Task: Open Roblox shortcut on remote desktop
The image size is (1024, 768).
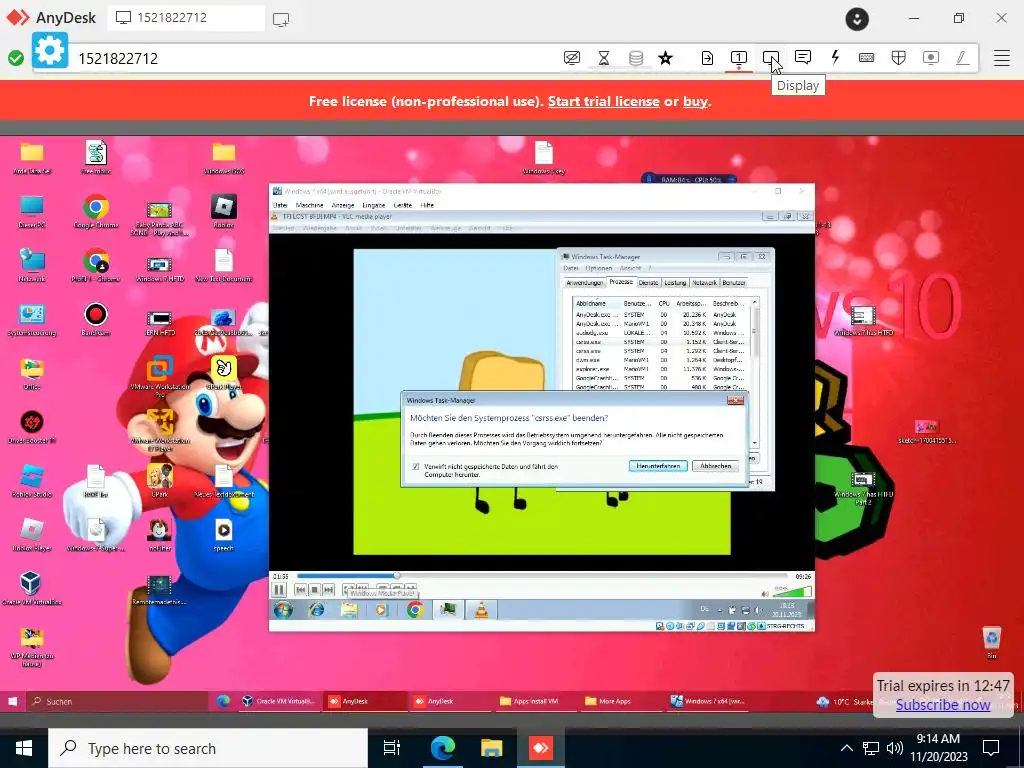Action: pos(223,212)
